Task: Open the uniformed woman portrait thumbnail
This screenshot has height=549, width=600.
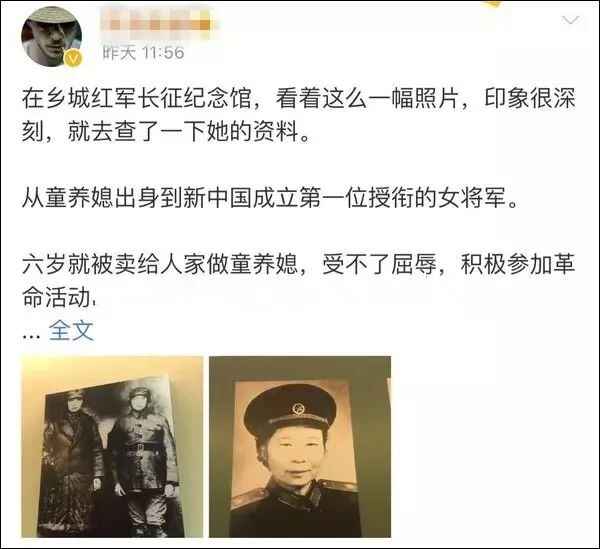Action: coord(300,446)
